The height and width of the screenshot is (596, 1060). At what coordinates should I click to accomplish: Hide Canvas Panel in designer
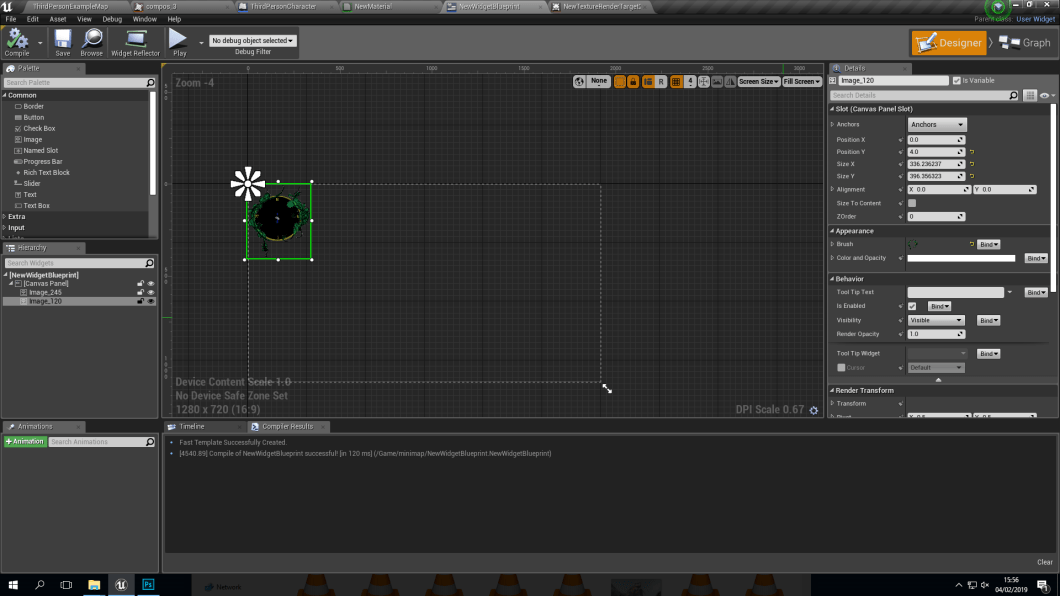pos(151,284)
